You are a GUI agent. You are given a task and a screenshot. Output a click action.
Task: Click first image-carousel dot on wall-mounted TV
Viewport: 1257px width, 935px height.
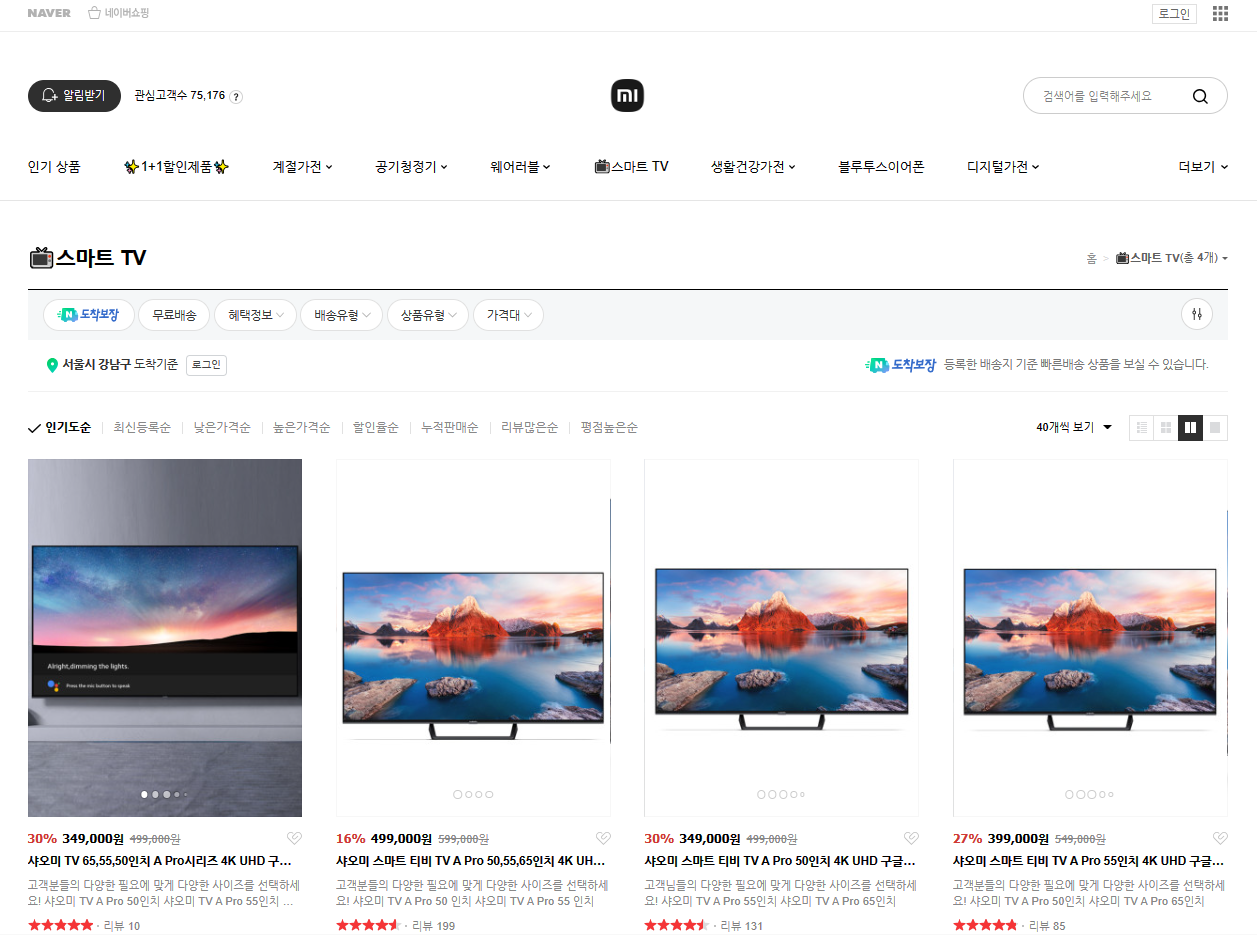[145, 794]
